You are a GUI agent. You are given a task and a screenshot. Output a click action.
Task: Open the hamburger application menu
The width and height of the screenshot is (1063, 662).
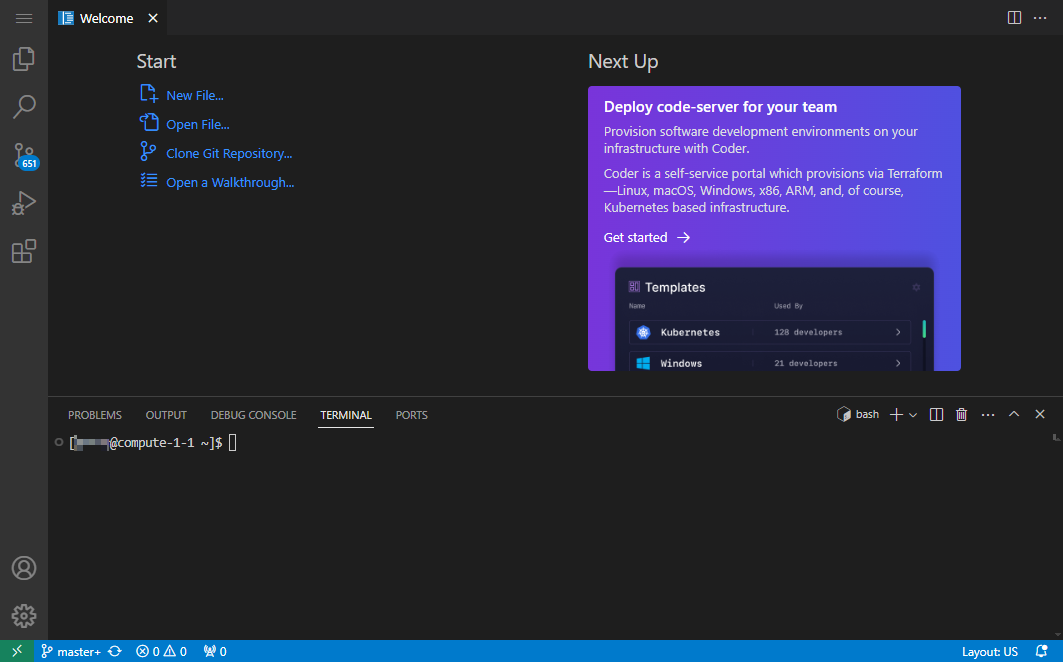tap(24, 18)
